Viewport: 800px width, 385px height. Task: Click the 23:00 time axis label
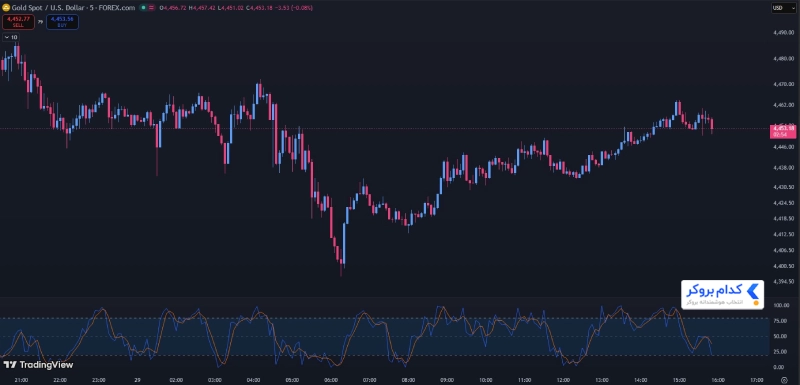click(x=98, y=380)
